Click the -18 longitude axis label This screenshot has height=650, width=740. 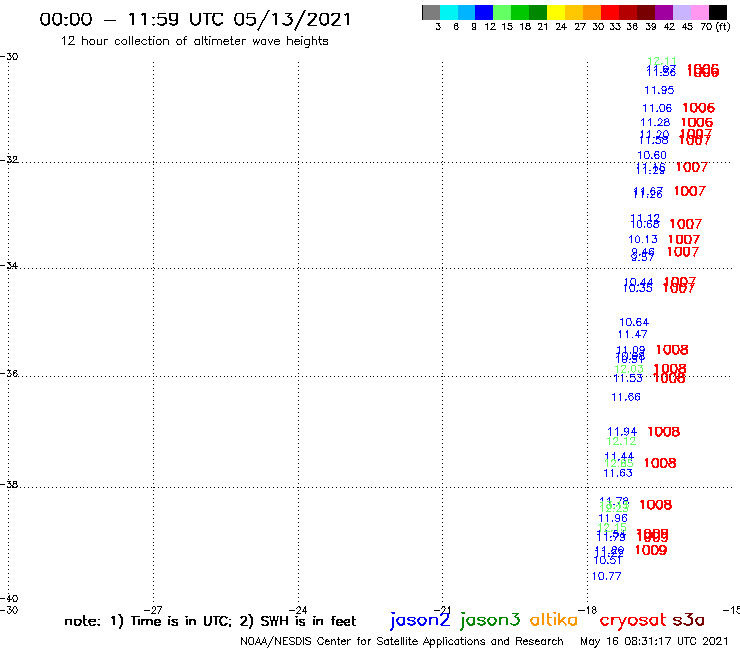[588, 610]
